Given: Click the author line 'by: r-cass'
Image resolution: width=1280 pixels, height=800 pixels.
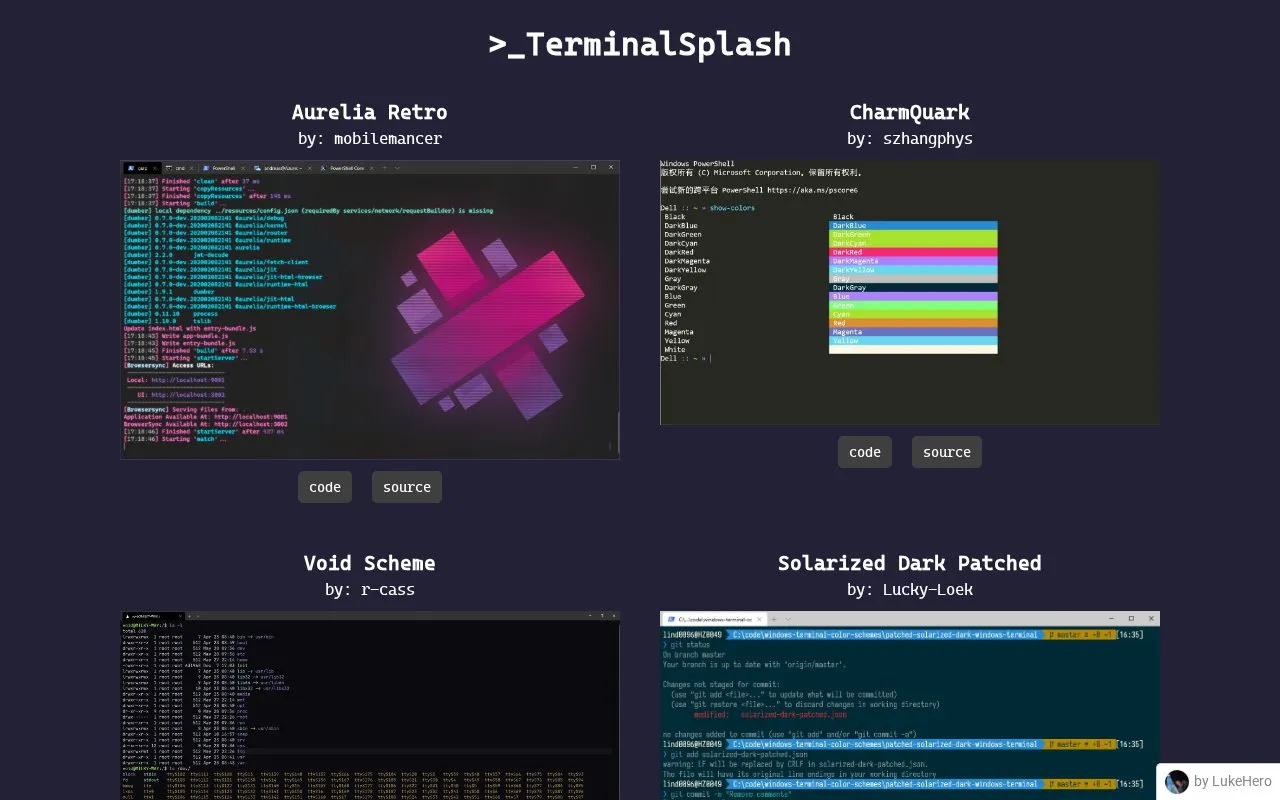Looking at the screenshot, I should click(x=370, y=590).
